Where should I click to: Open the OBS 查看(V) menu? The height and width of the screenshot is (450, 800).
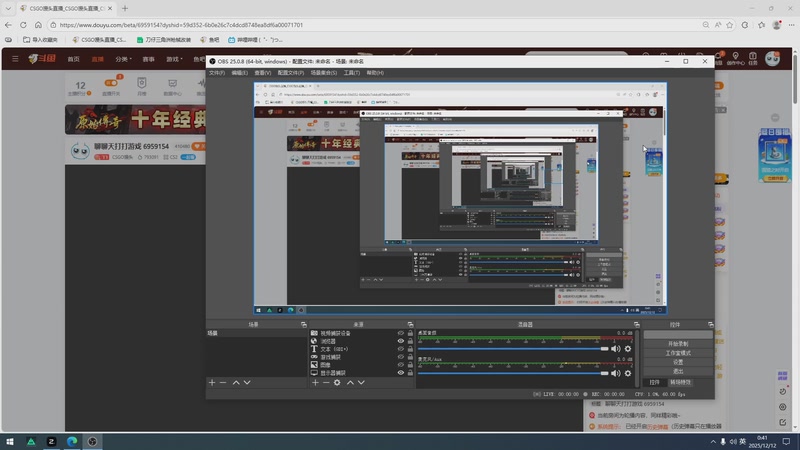[263, 73]
